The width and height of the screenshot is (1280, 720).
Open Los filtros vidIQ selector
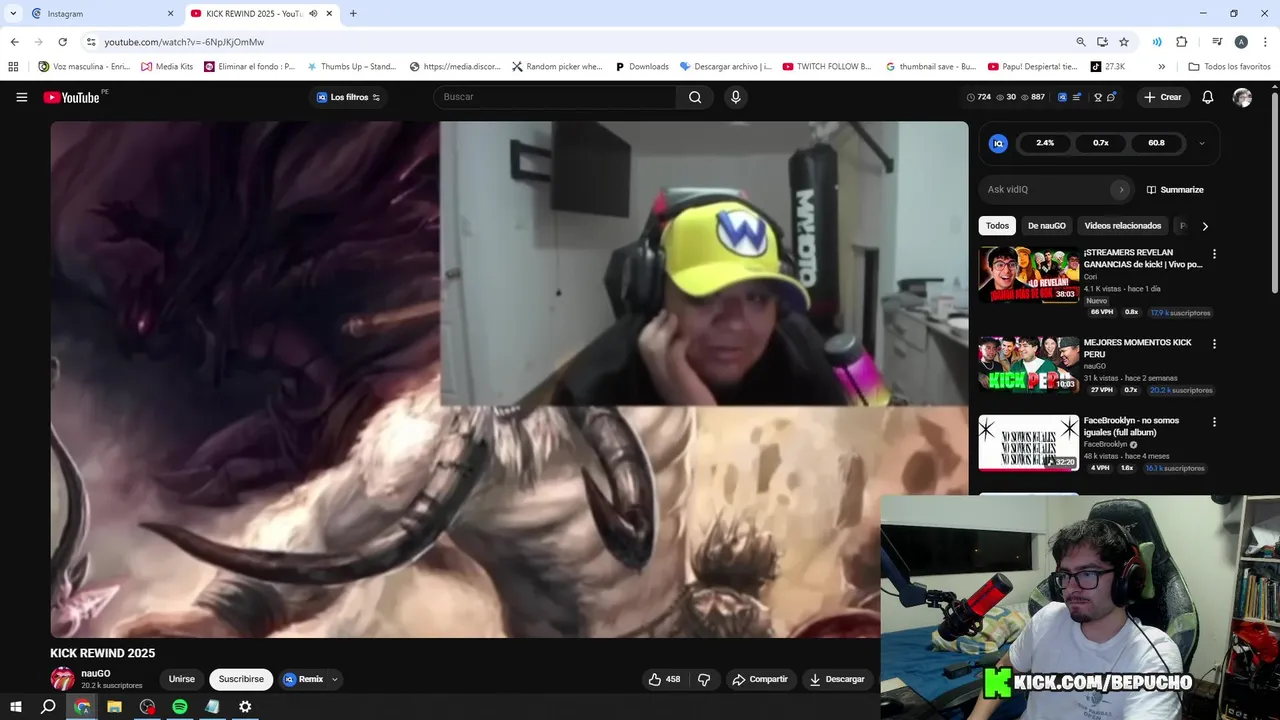click(x=348, y=97)
